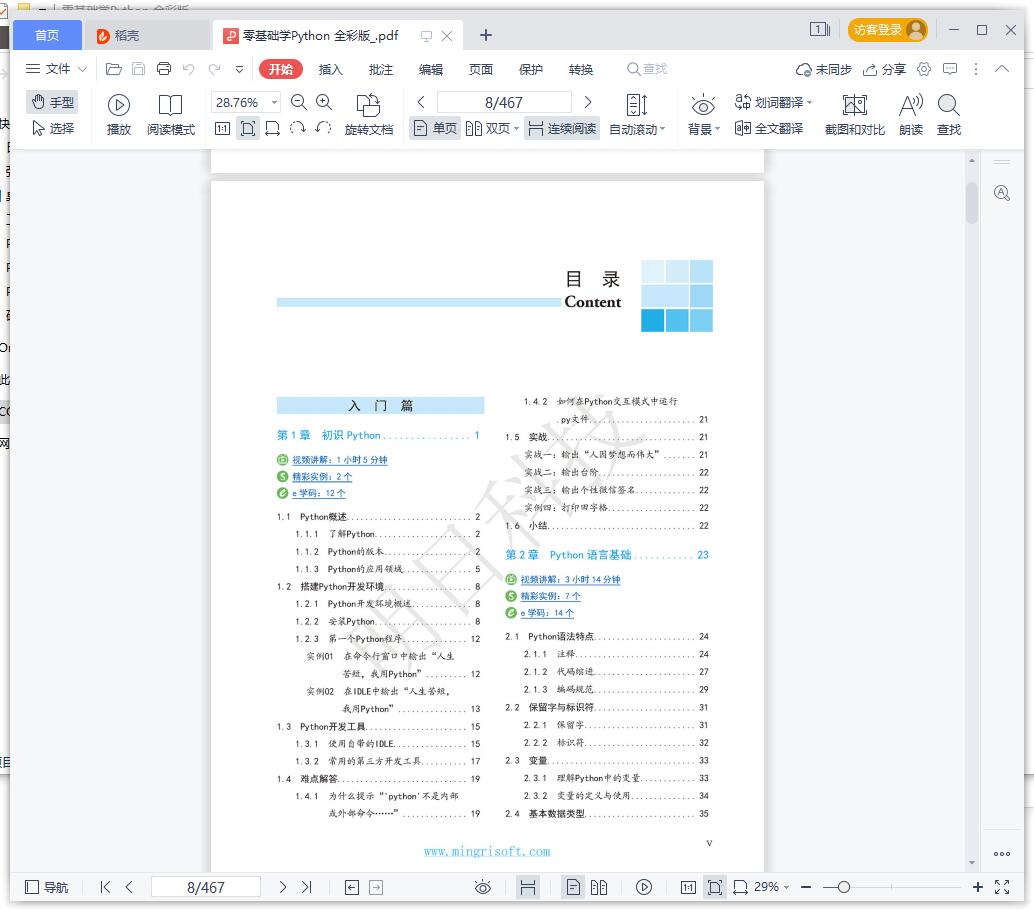
Task: Click the zoom slider handle in status bar
Action: [843, 887]
